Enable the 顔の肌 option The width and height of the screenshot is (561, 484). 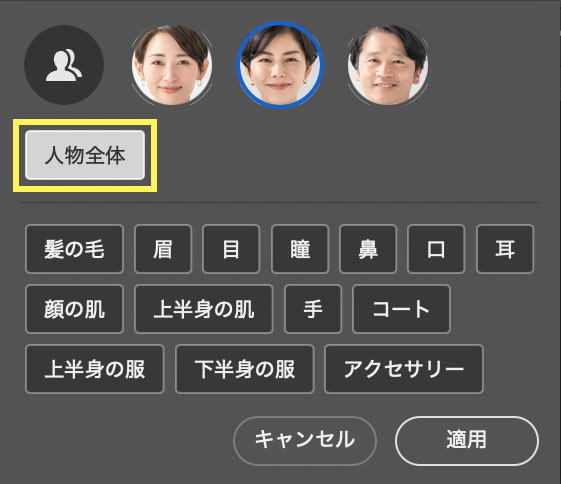coord(74,309)
